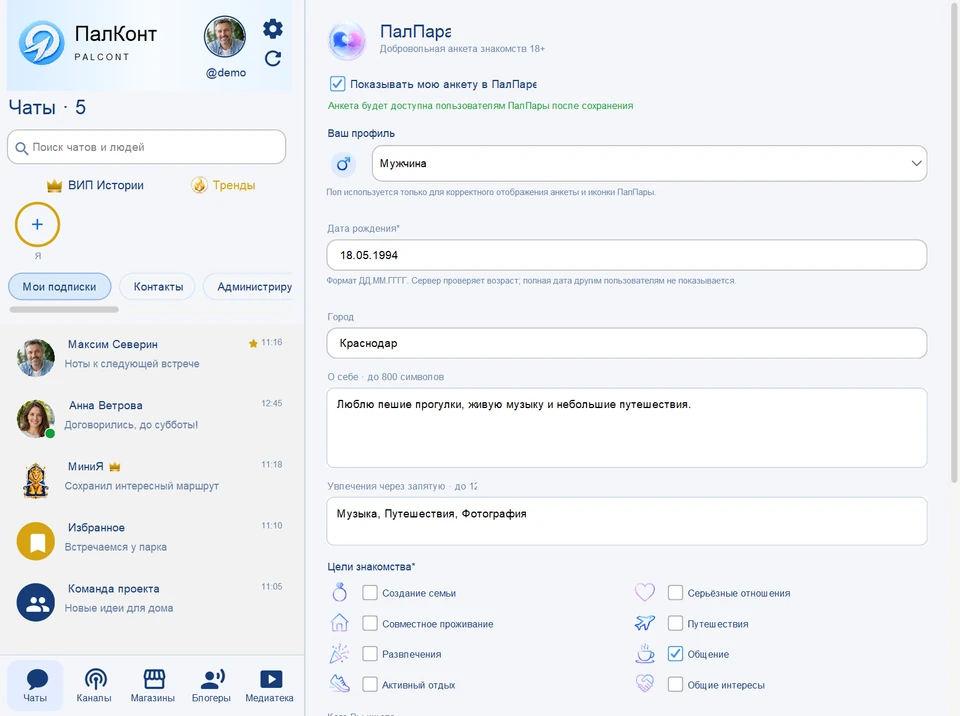Open the Trends link
Image resolution: width=960 pixels, height=716 pixels.
223,185
